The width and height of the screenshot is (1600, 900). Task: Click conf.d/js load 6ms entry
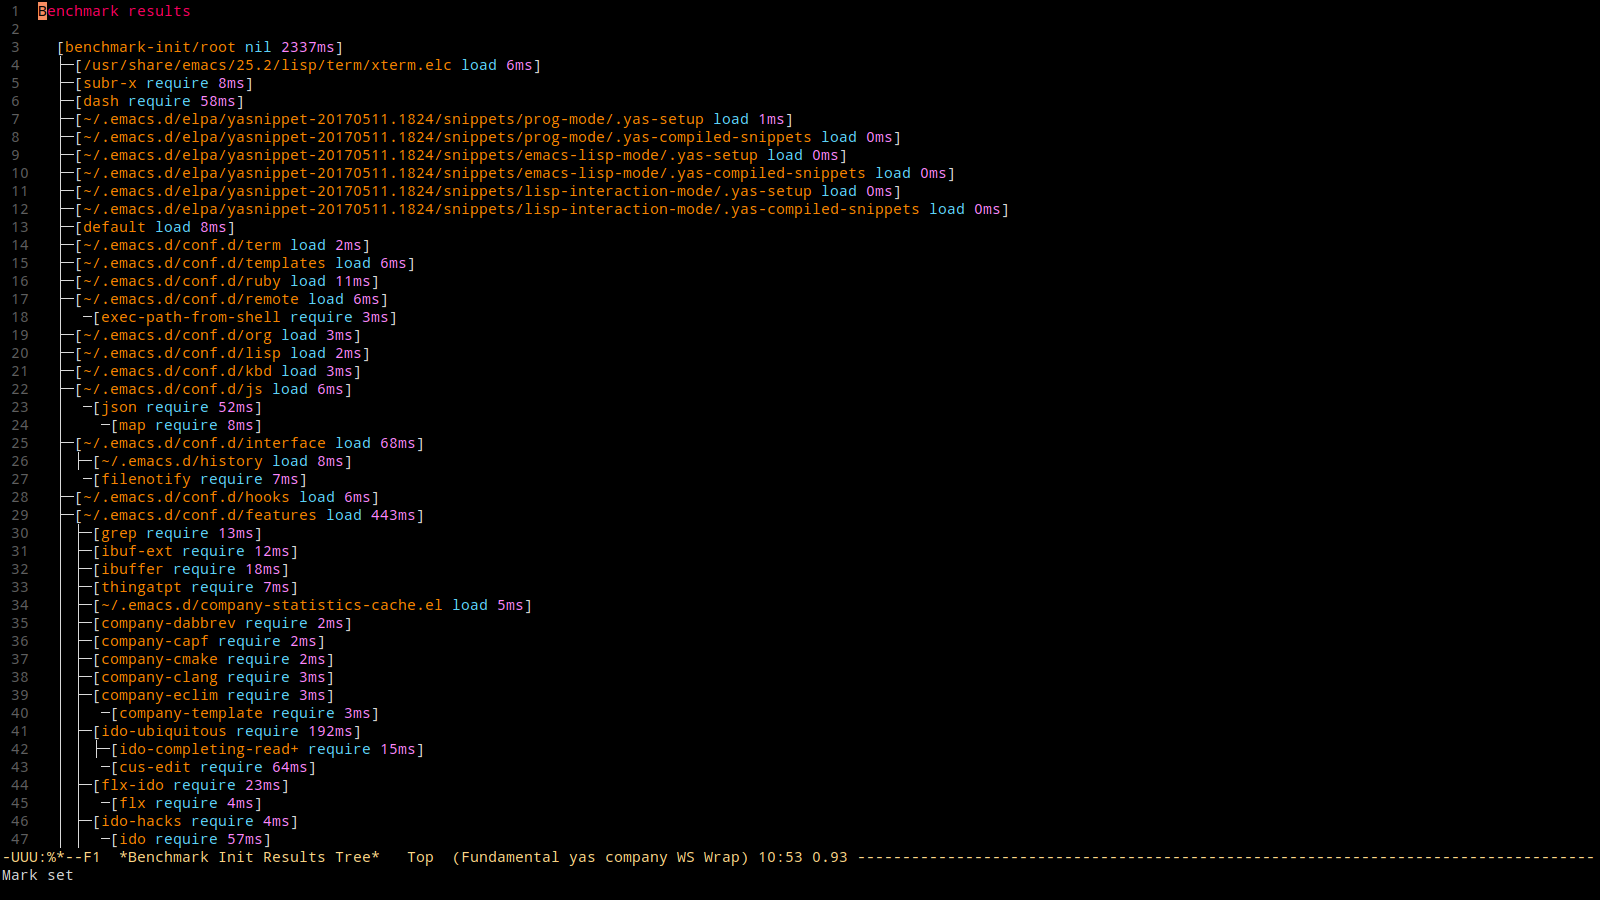[213, 389]
